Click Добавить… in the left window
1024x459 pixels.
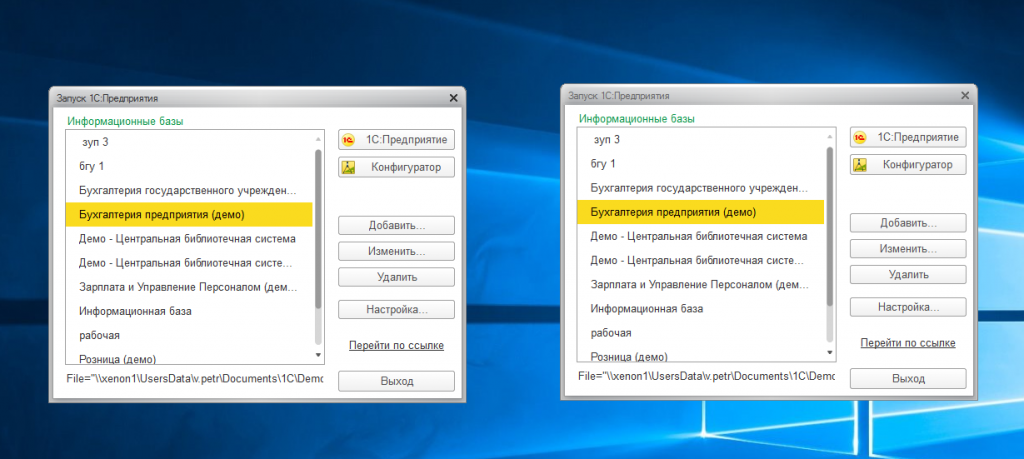(x=396, y=225)
